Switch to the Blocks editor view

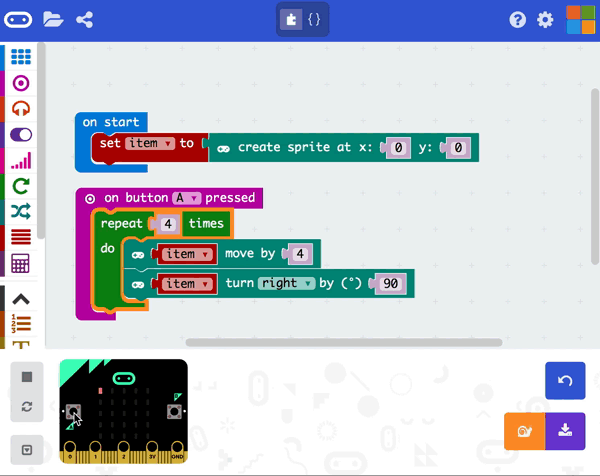(x=290, y=19)
